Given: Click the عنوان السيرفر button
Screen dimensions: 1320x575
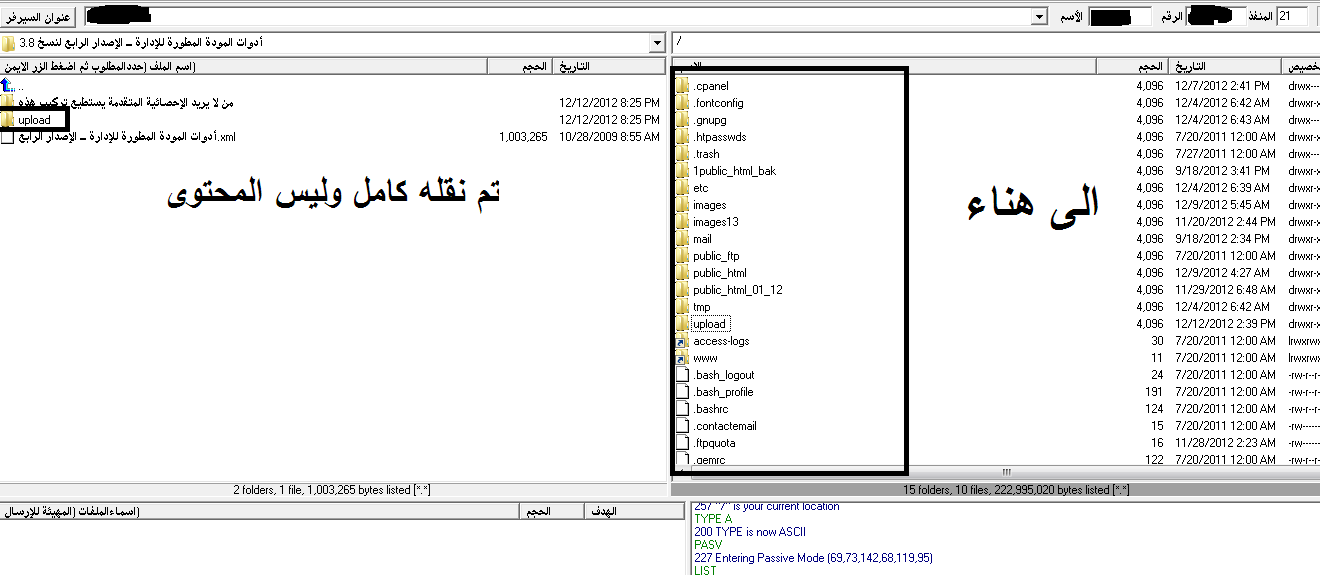Looking at the screenshot, I should click(x=39, y=17).
